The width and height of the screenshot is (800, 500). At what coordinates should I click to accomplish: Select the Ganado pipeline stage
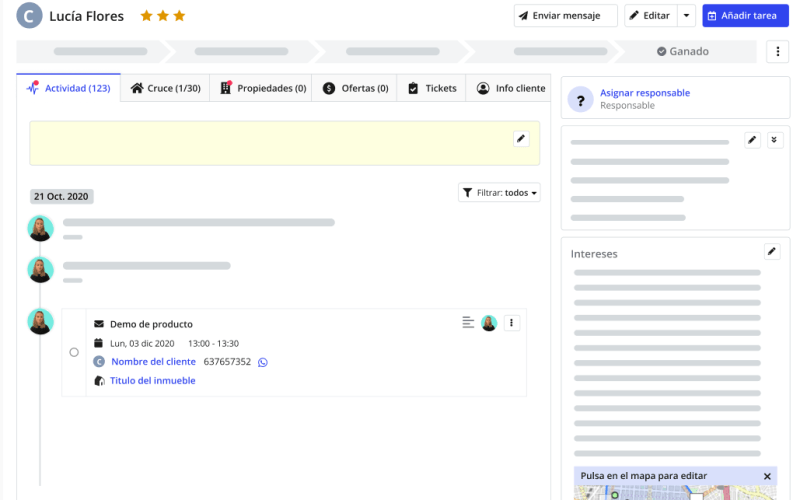pos(683,52)
